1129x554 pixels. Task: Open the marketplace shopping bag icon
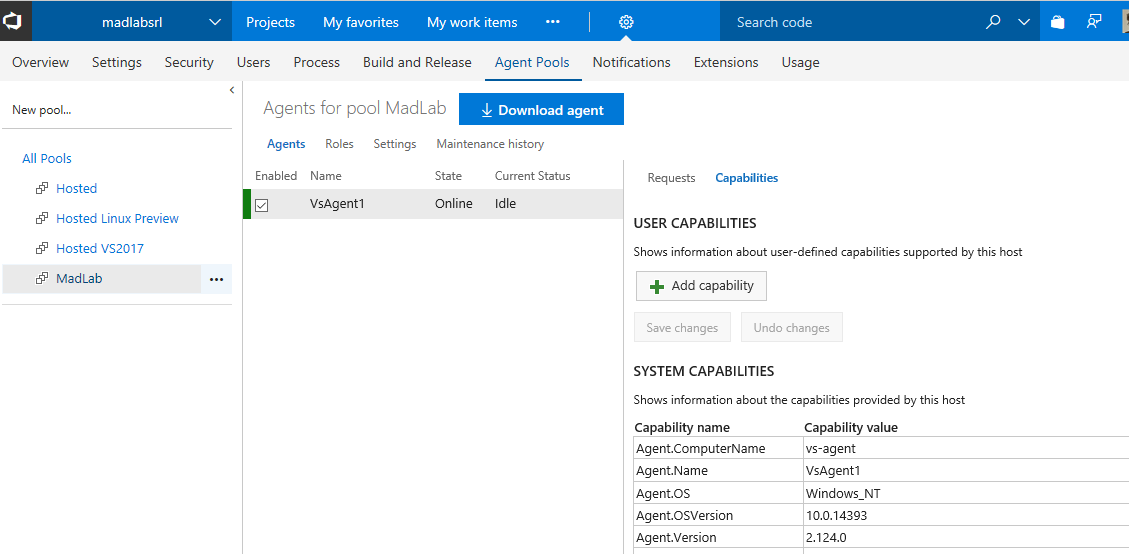[x=1058, y=22]
